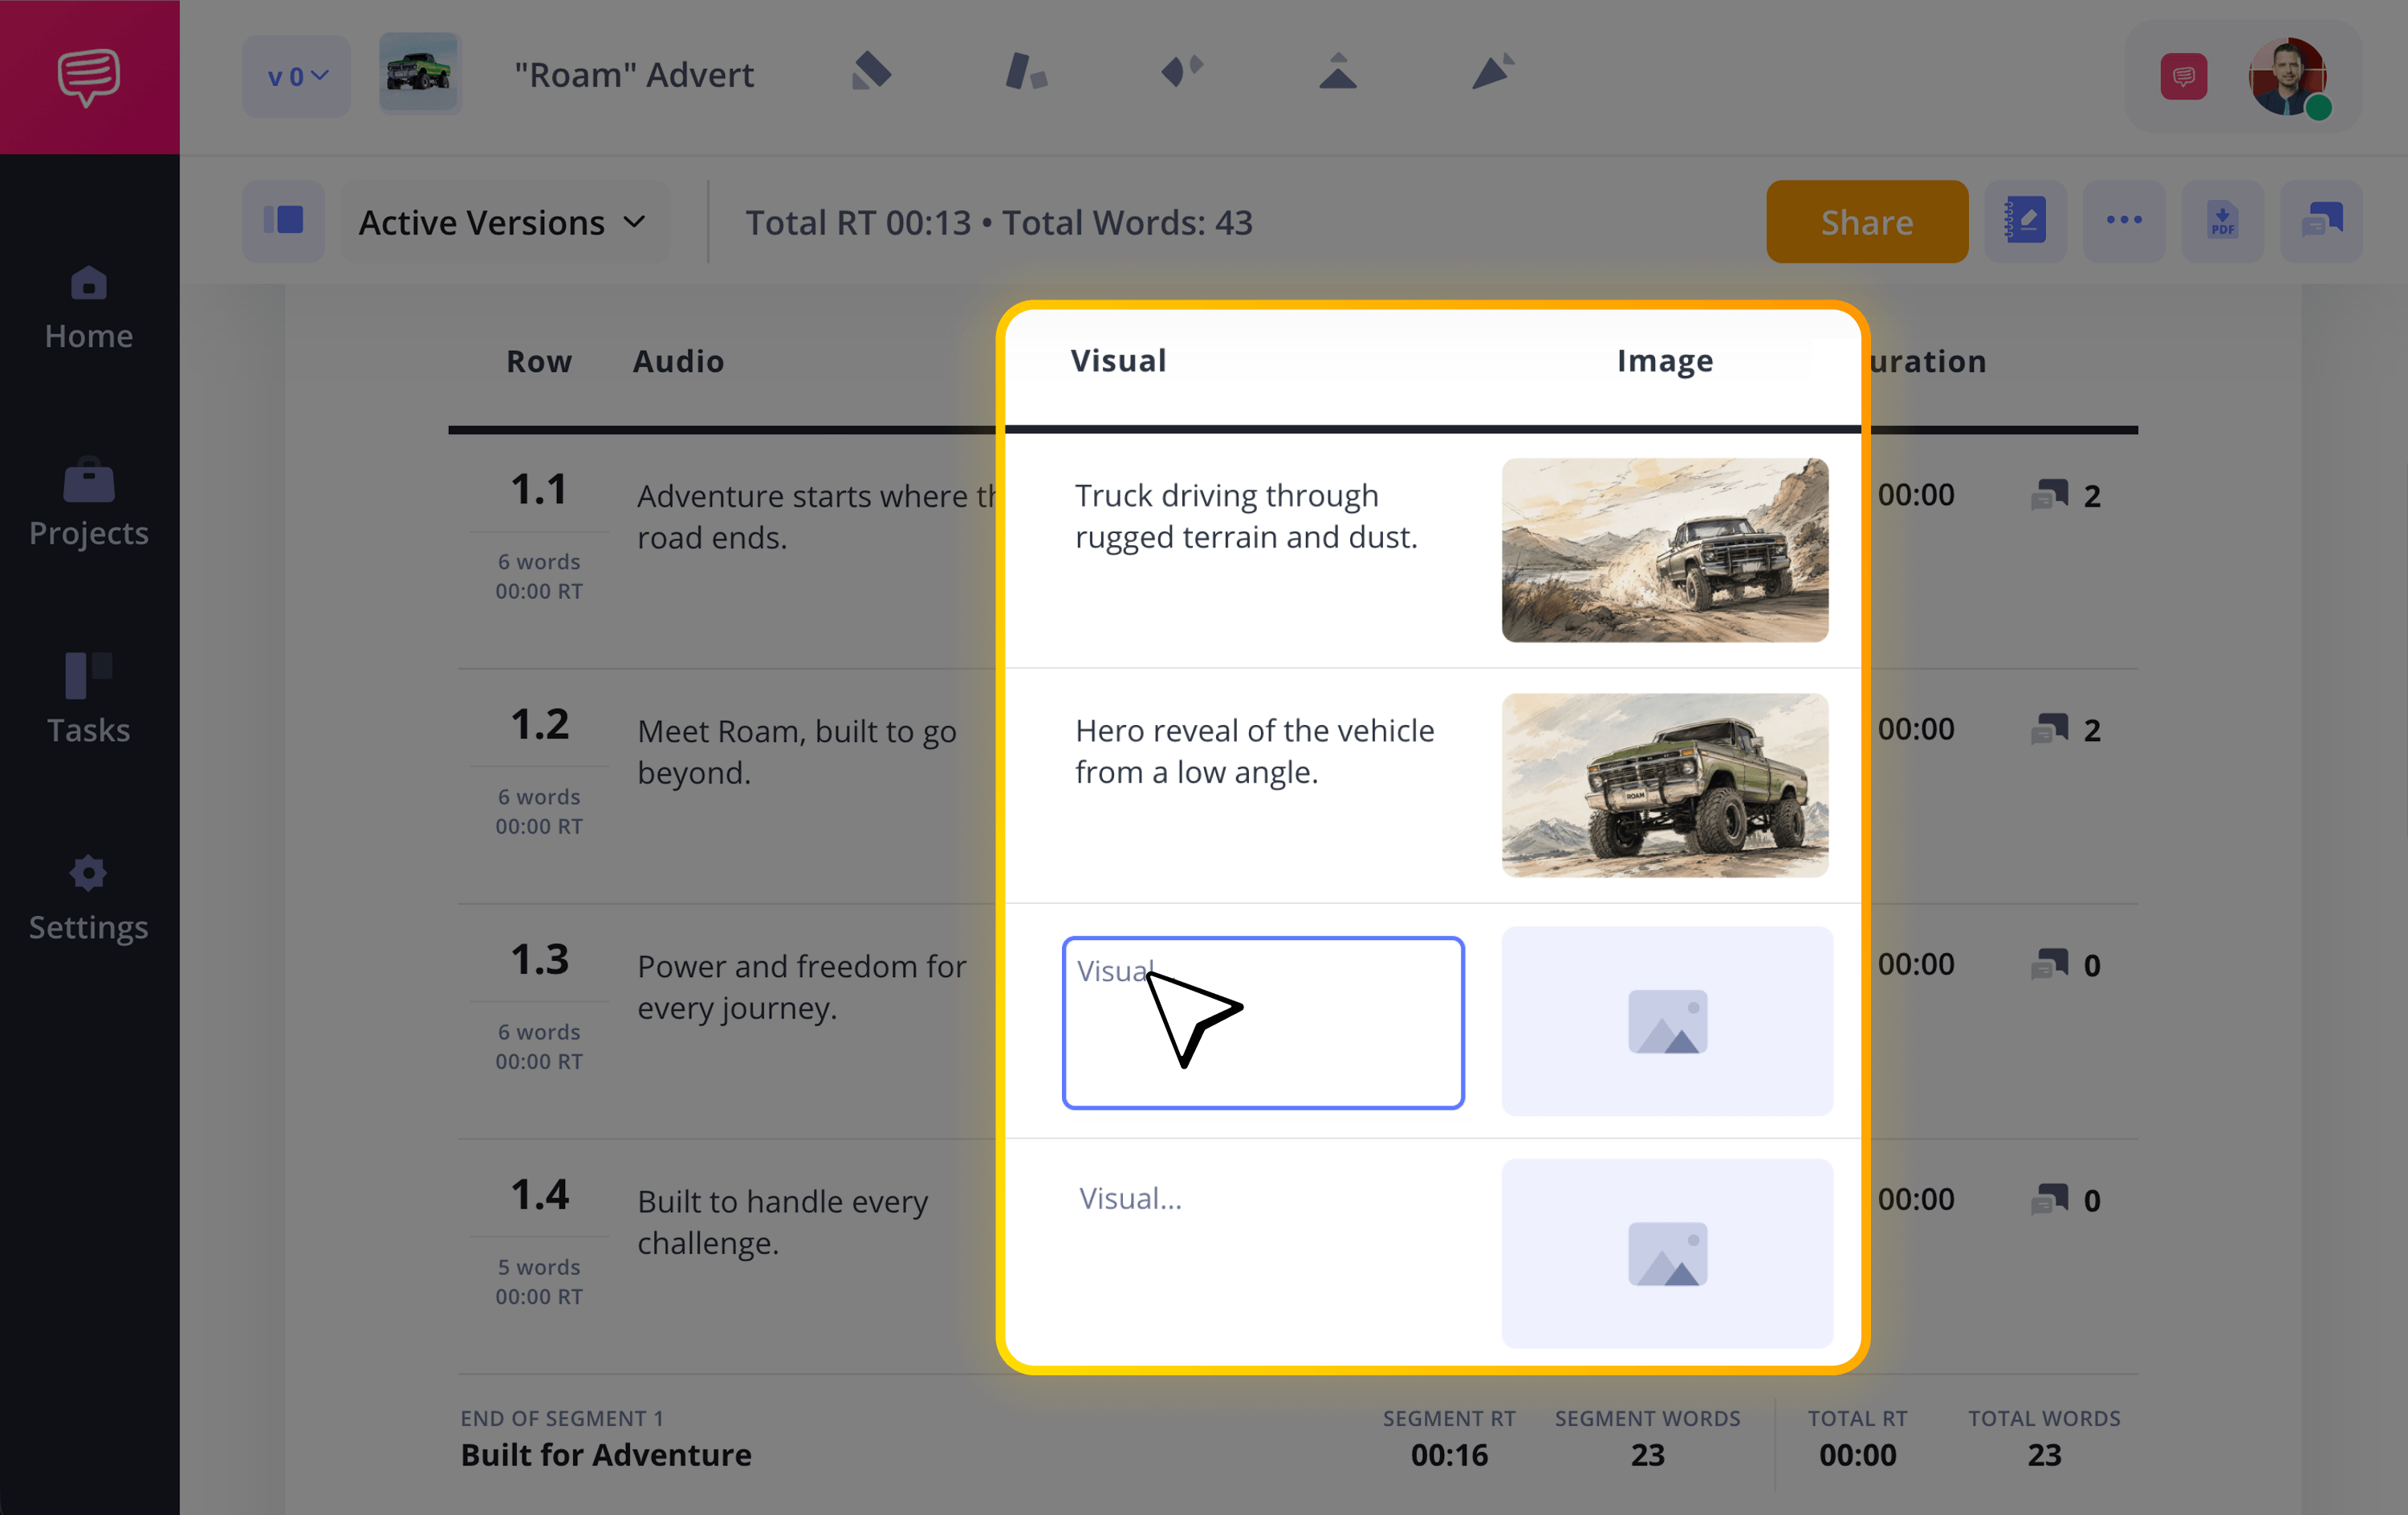Click the Image column header
This screenshot has width=2408, height=1515.
pyautogui.click(x=1665, y=360)
